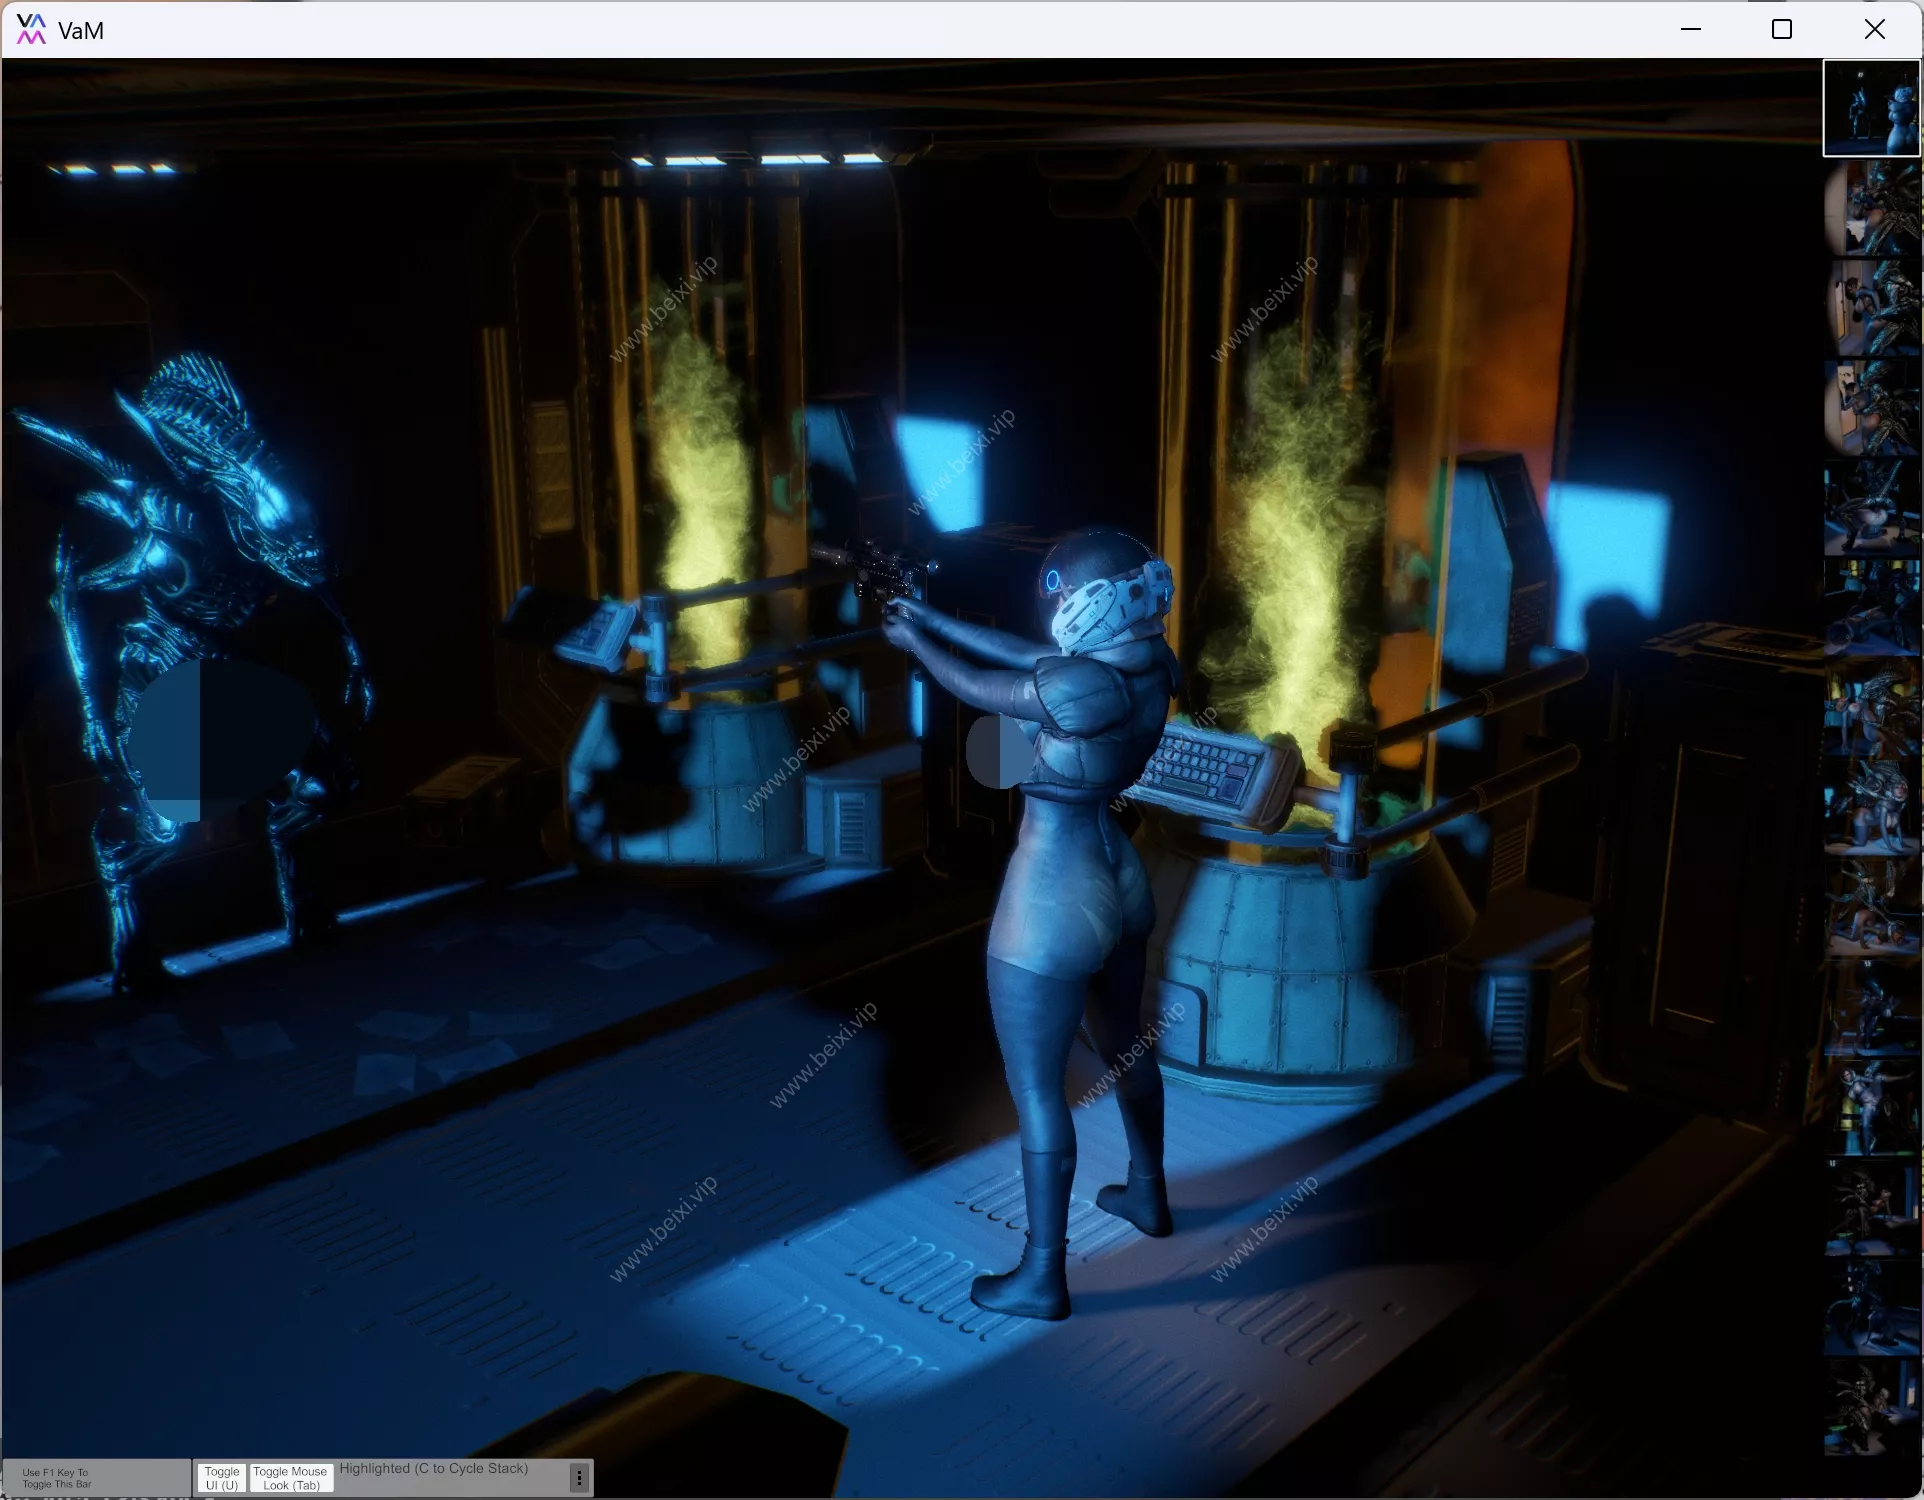
Task: Select the fourth thumbnail from the top
Action: click(x=1872, y=408)
